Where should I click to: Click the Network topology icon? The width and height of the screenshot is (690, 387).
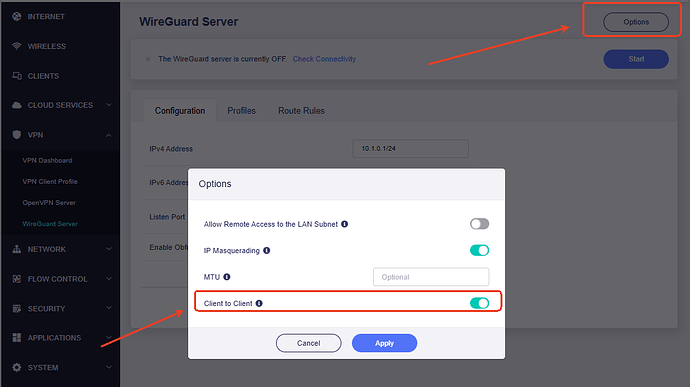pyautogui.click(x=17, y=249)
